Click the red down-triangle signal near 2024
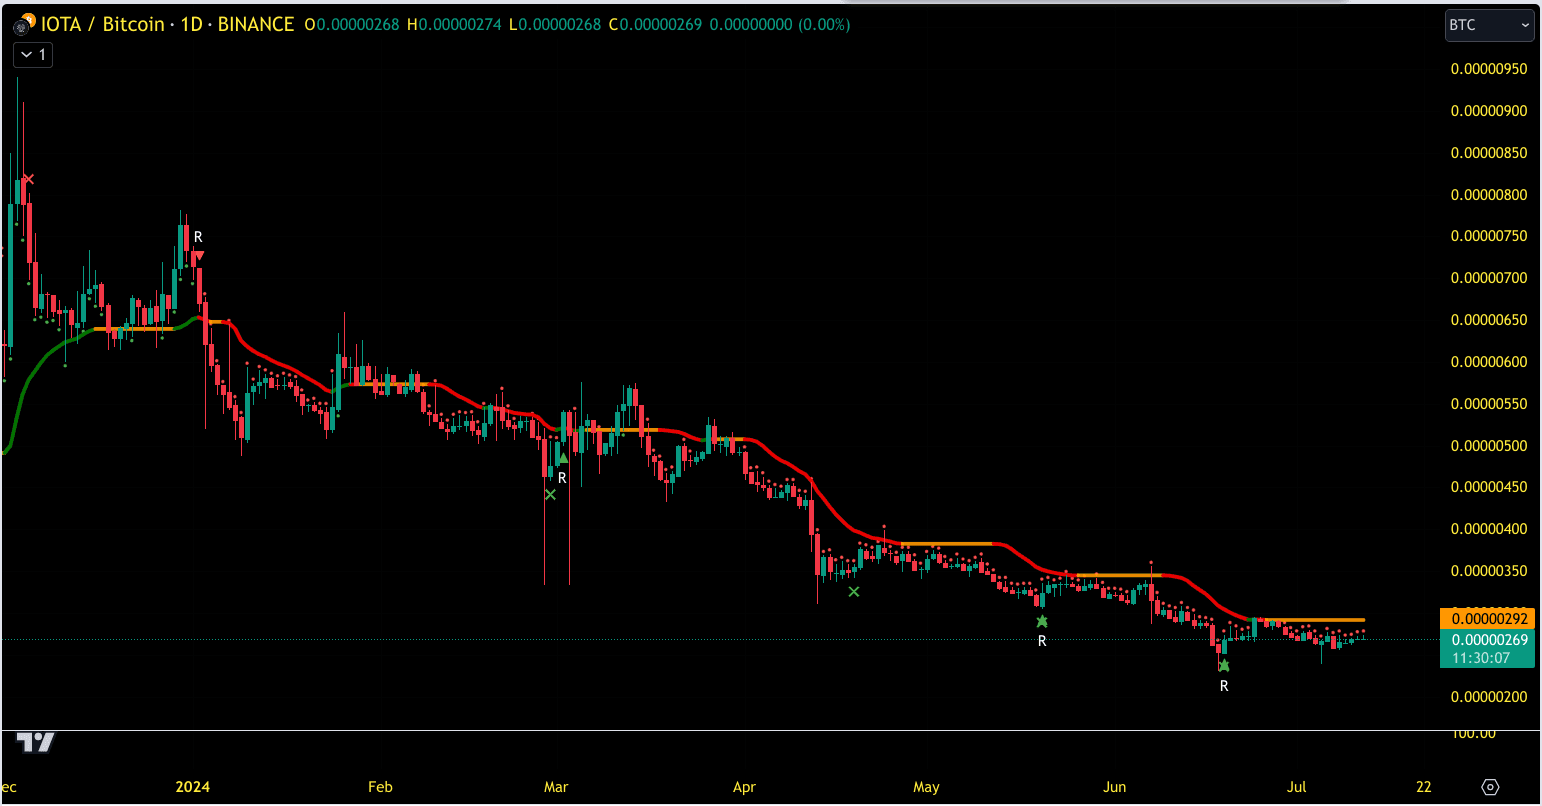This screenshot has height=806, width=1542. (x=199, y=257)
